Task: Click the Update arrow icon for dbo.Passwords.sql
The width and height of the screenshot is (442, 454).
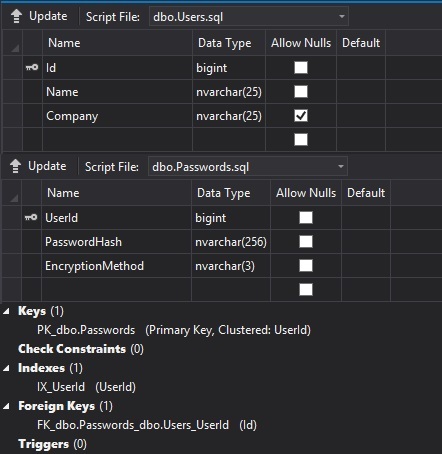Action: (15, 166)
